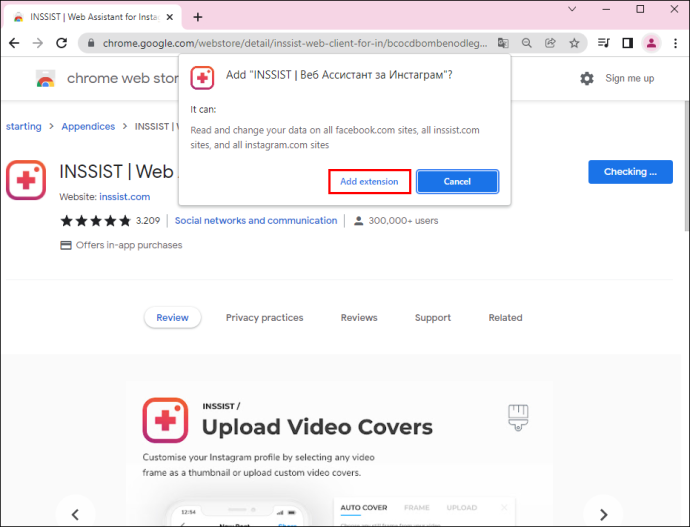690x527 pixels.
Task: Show next screenshot in carousel
Action: point(603,514)
